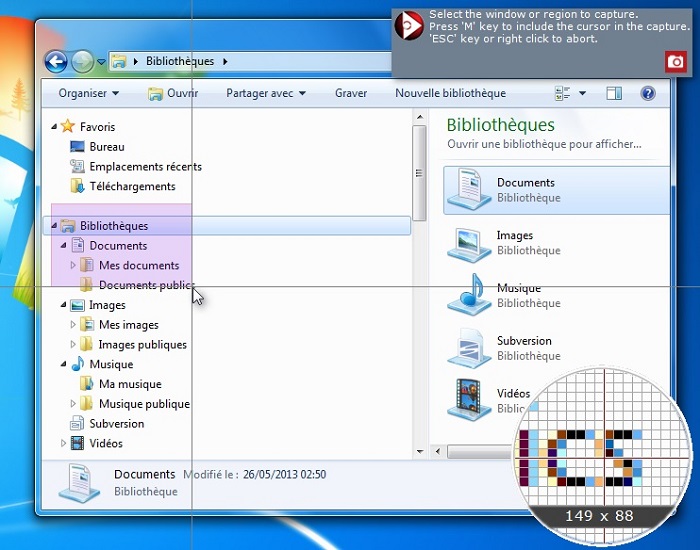700x550 pixels.
Task: Open the Subversion library icon
Action: [x=468, y=348]
